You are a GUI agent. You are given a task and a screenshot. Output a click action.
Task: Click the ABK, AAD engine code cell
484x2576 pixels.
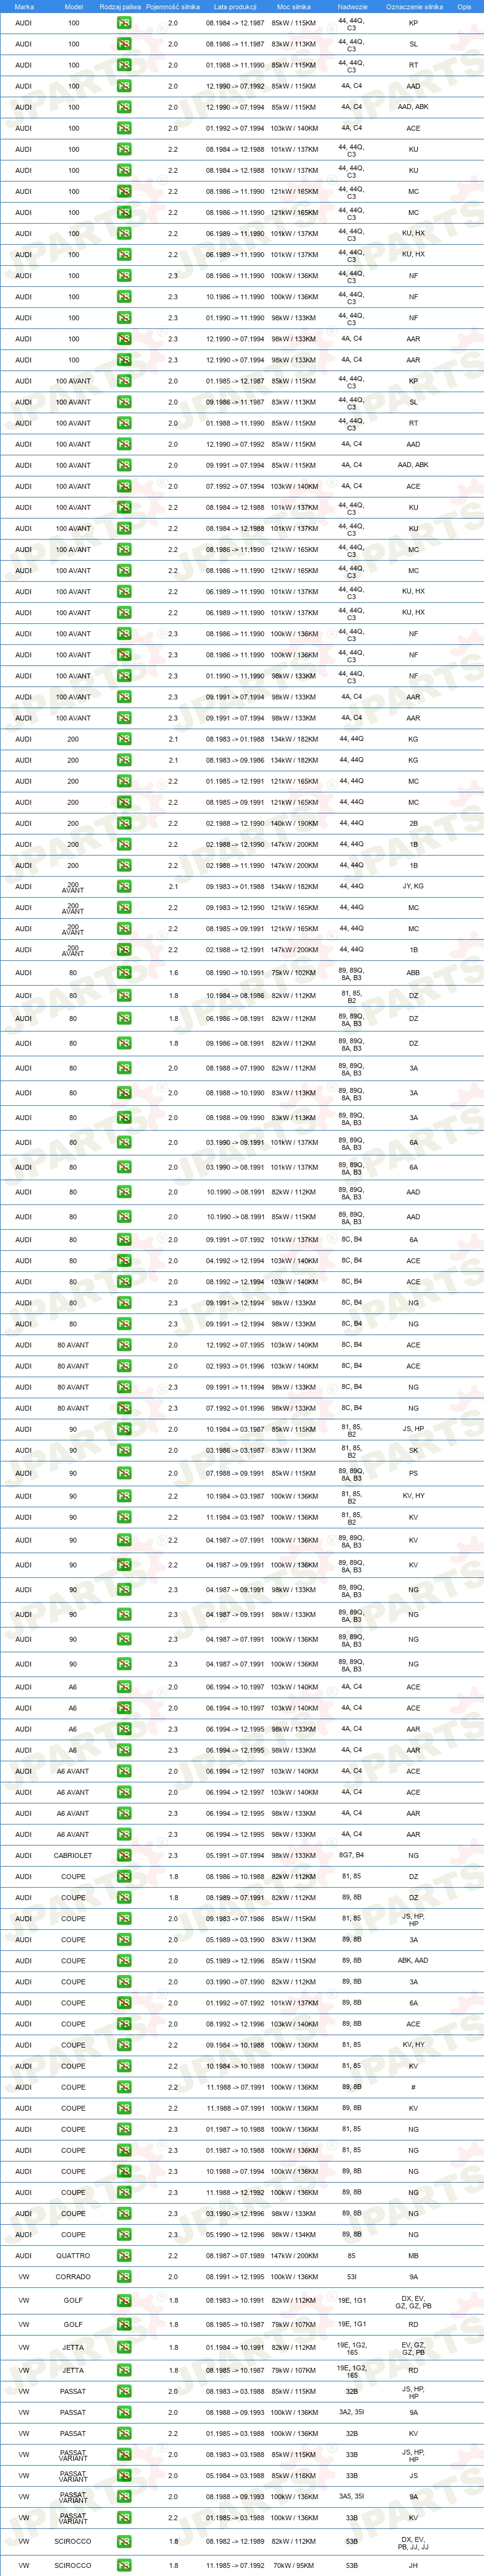pyautogui.click(x=413, y=1960)
